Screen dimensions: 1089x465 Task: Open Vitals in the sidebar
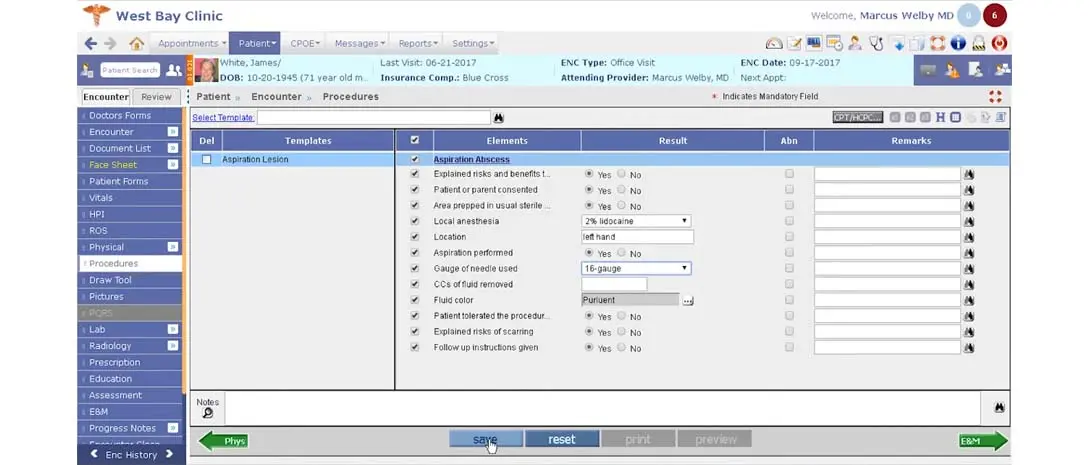pos(130,198)
